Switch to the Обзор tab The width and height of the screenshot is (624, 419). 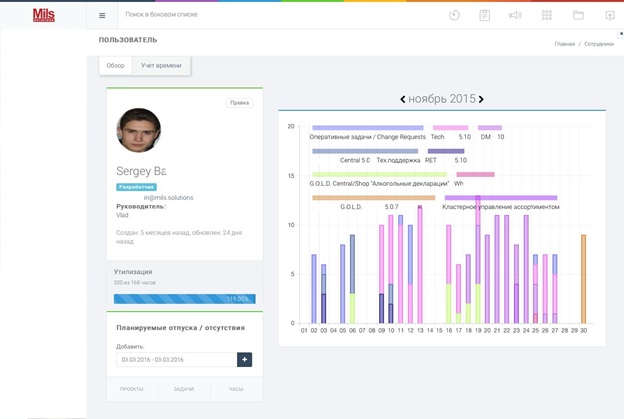coord(116,66)
